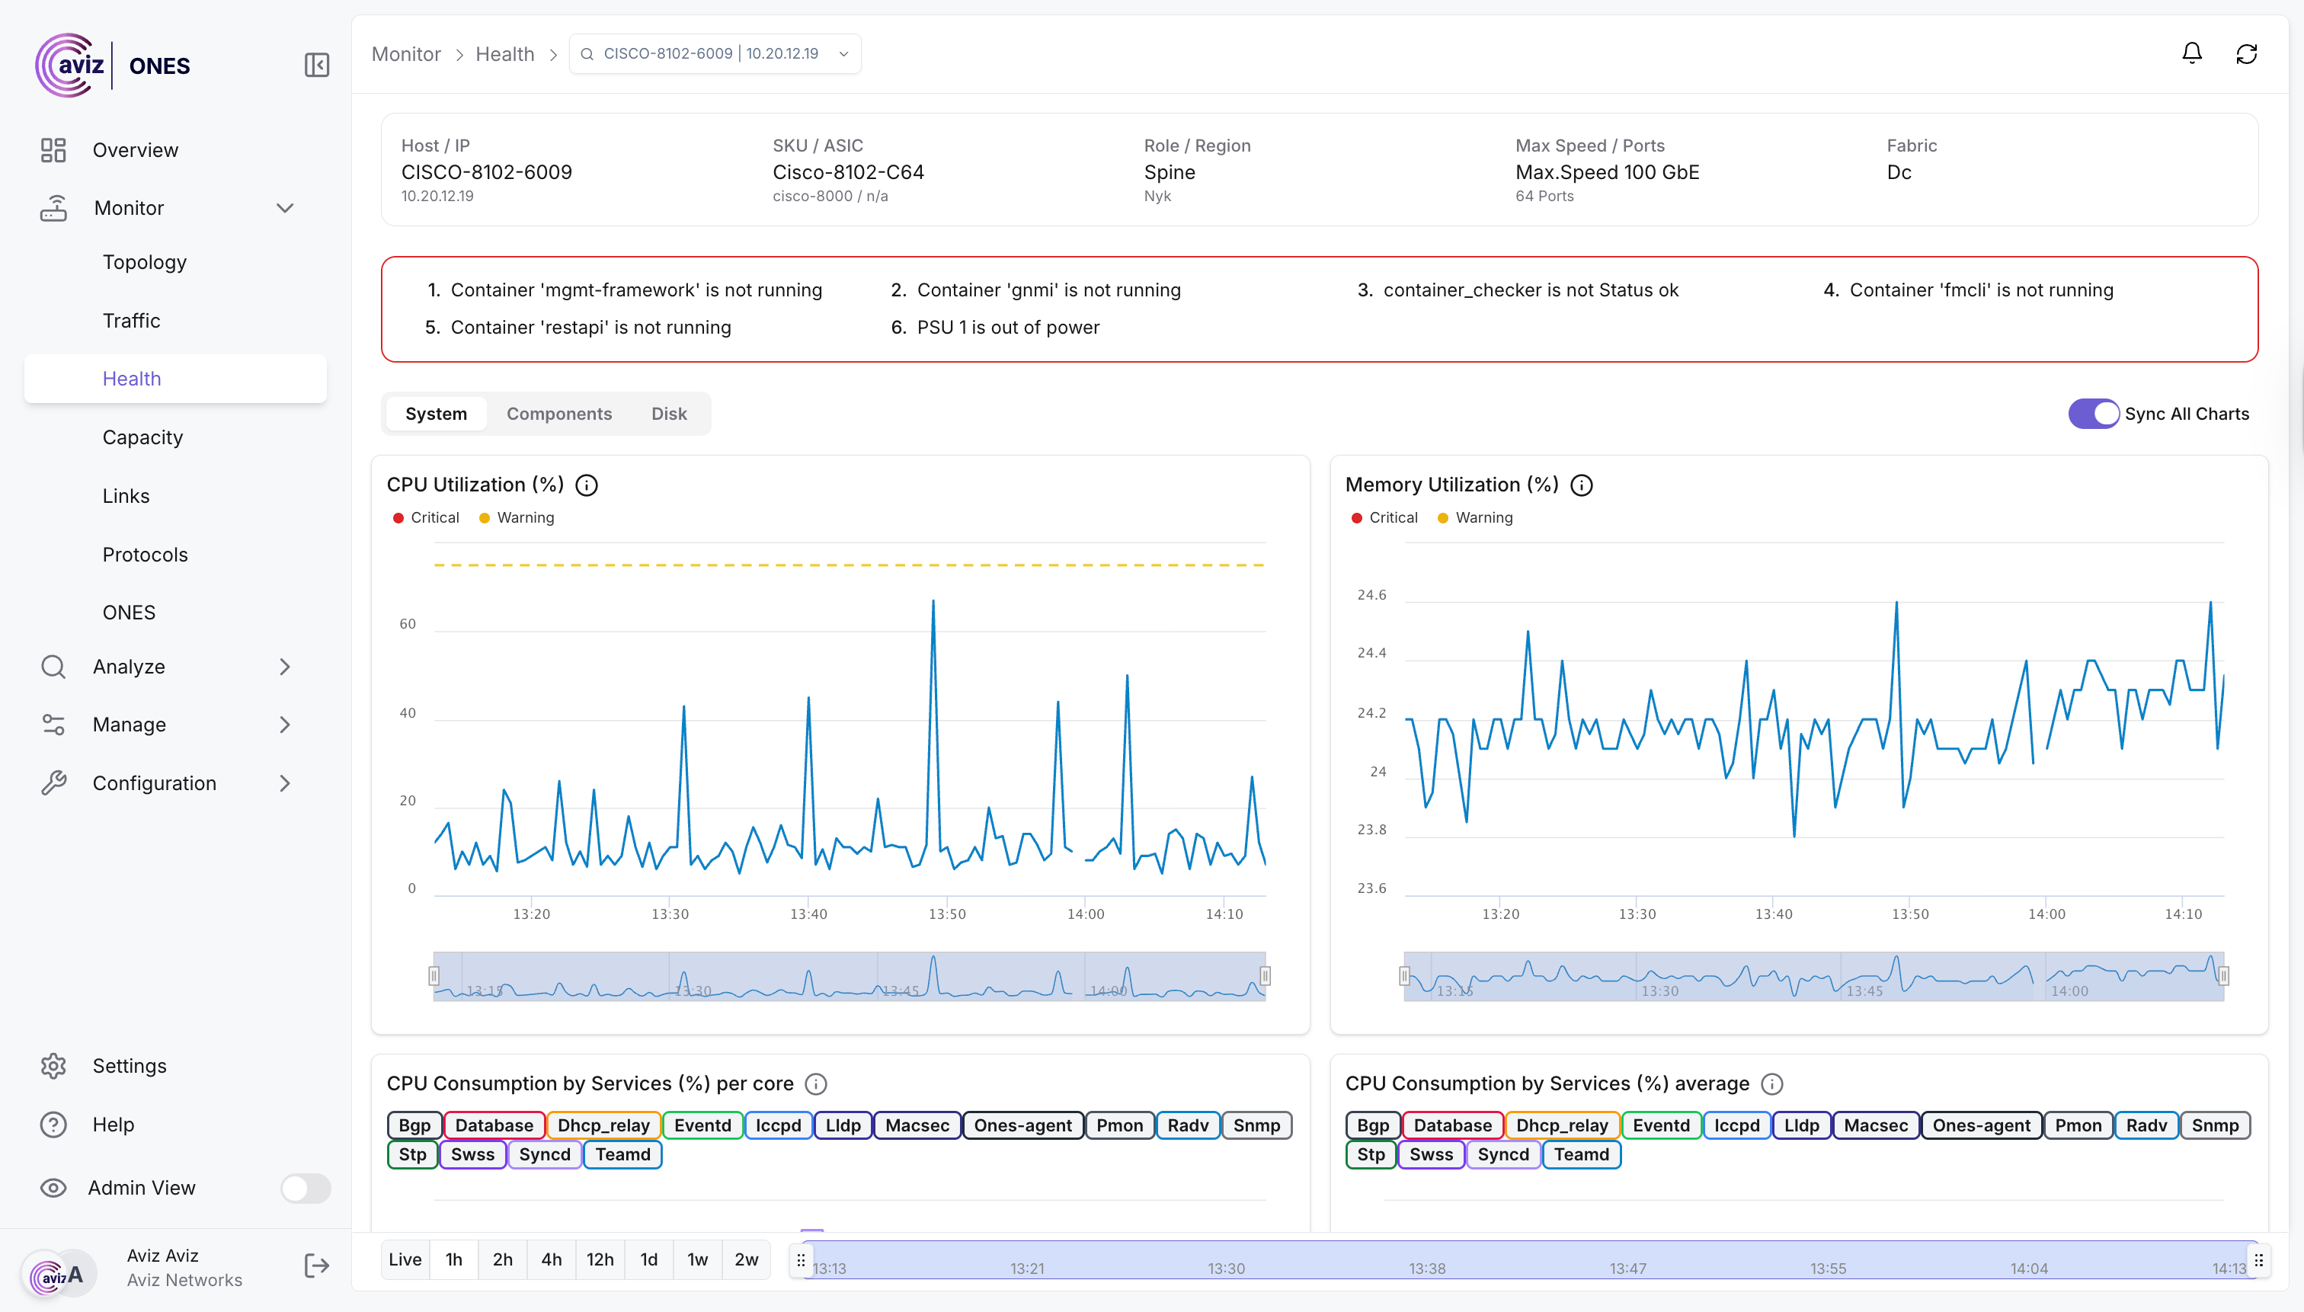Screen dimensions: 2304x1312
Task: Click the Health breadcrumb
Action: (505, 54)
